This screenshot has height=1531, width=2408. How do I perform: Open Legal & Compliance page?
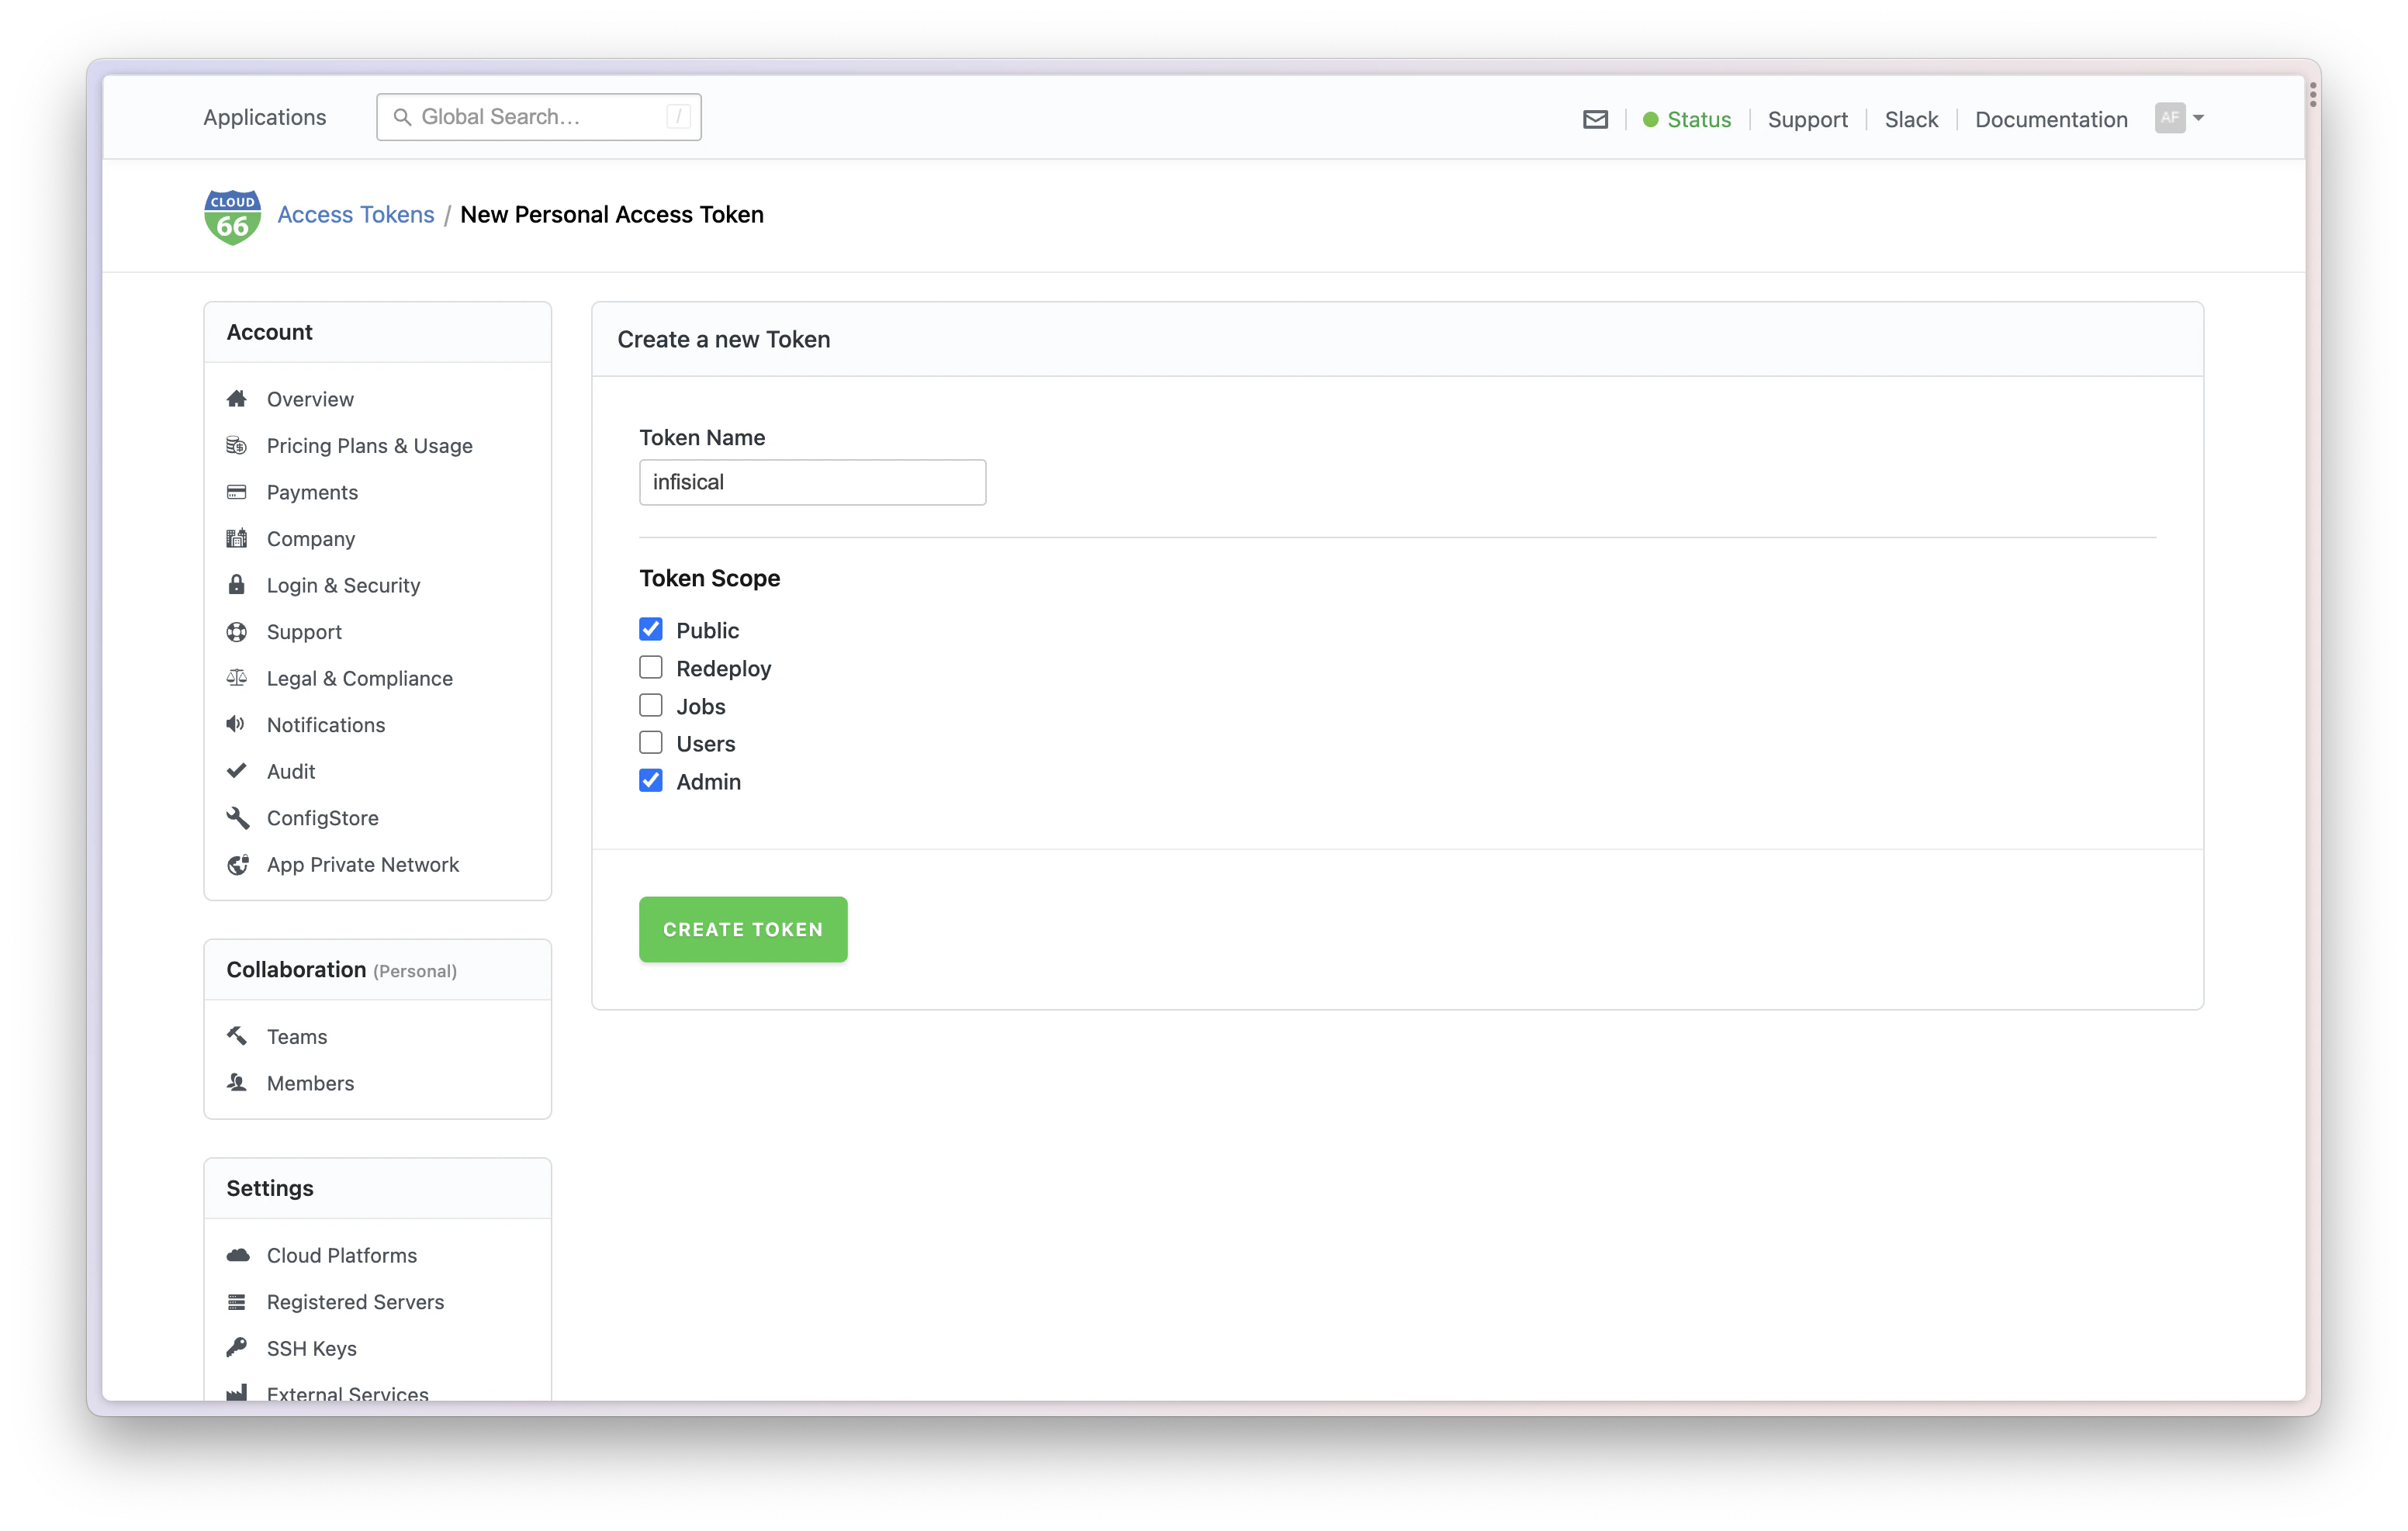coord(359,678)
